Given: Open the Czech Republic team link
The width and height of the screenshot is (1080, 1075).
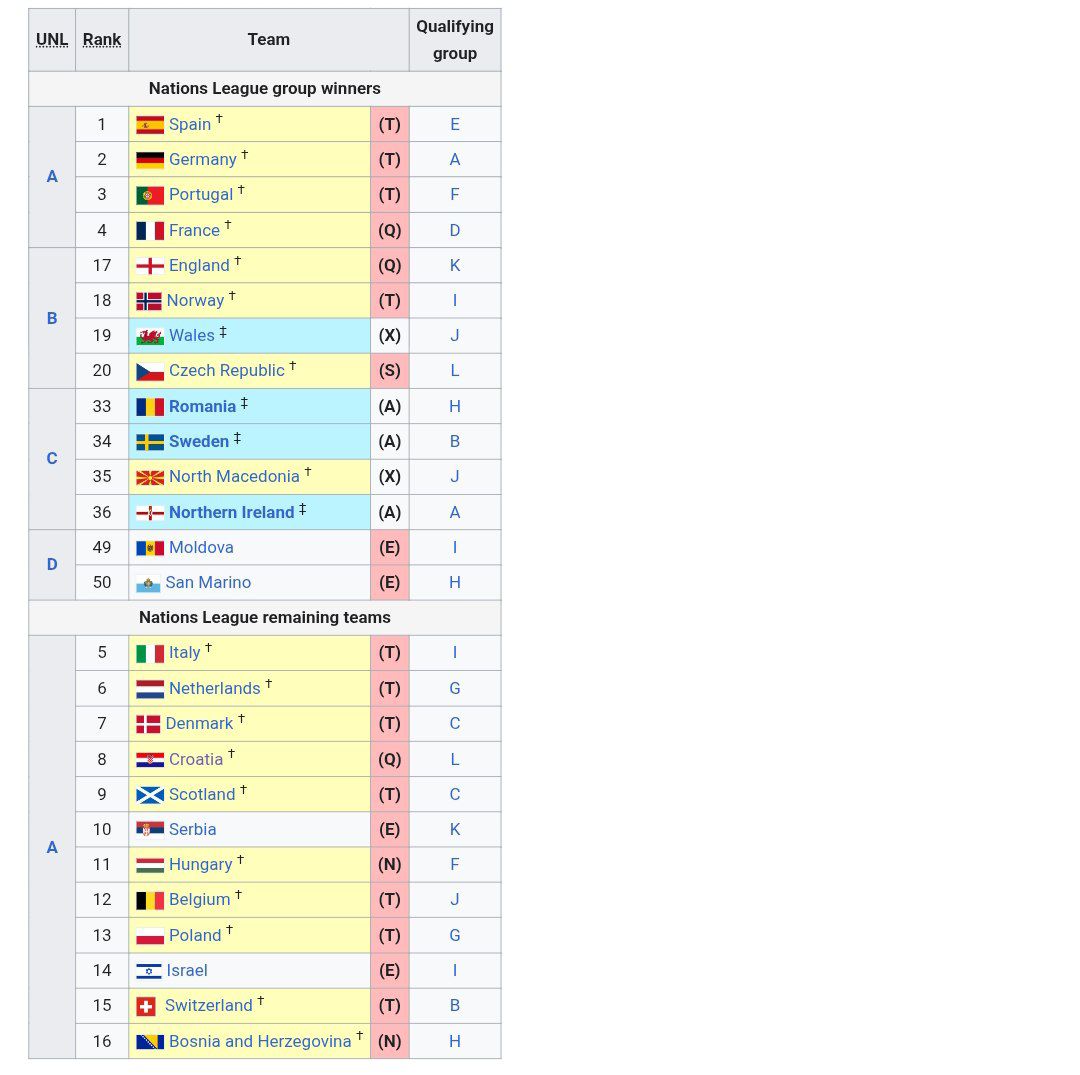Looking at the screenshot, I should pyautogui.click(x=224, y=370).
